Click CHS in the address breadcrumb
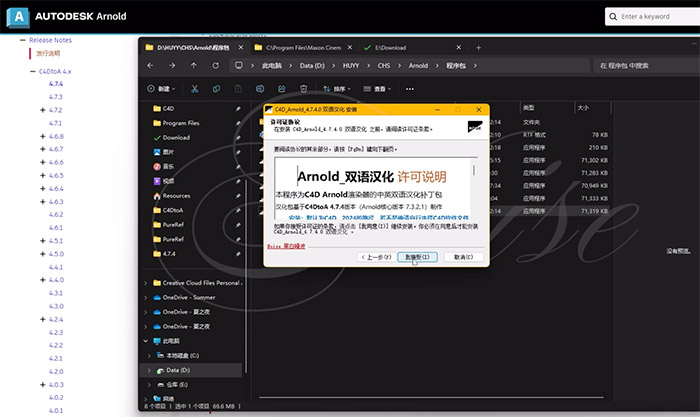This screenshot has width=700, height=417. 384,66
